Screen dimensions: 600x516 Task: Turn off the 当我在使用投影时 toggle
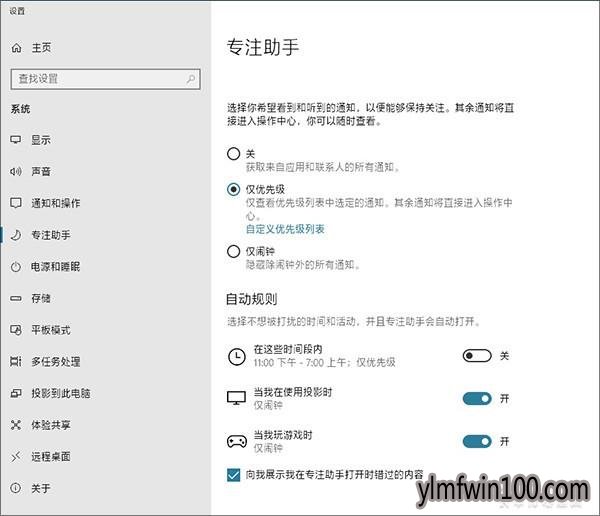pyautogui.click(x=477, y=398)
